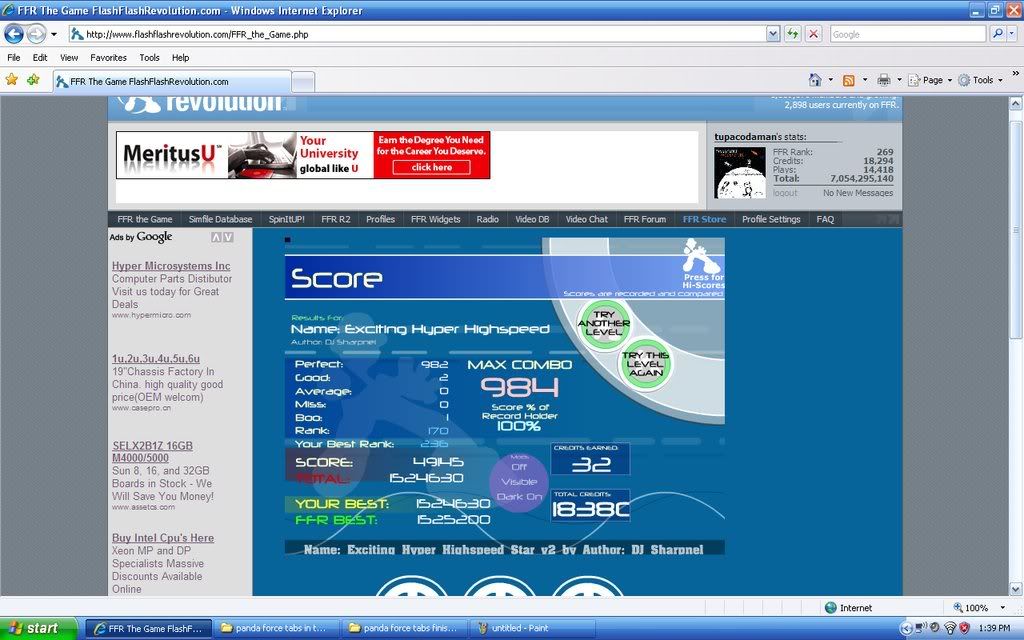Open the Tools toolbar dropdown
1024x640 pixels.
pos(982,80)
